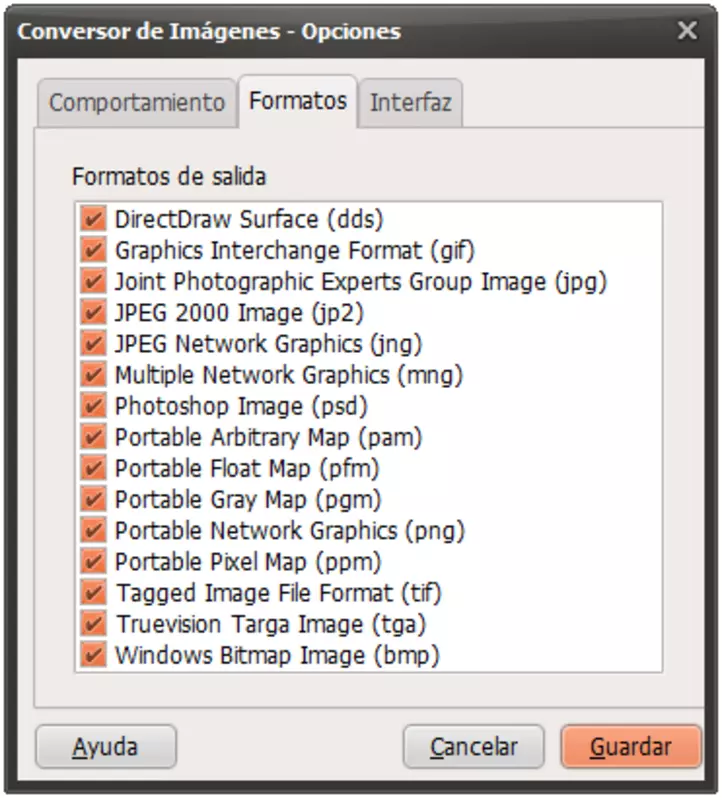Toggle Truevision Targa Image (tga) checkbox
The height and width of the screenshot is (800, 722).
coord(93,624)
